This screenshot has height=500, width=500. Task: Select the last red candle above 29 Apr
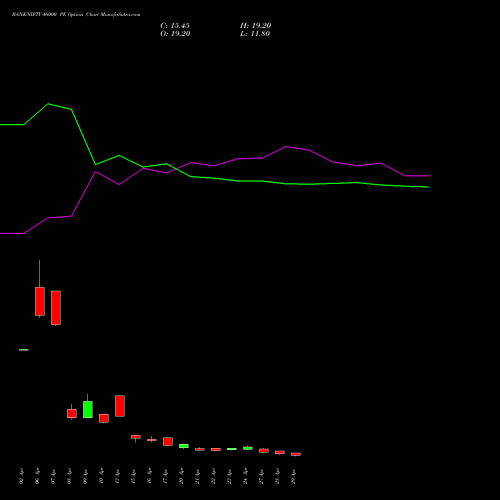296,454
